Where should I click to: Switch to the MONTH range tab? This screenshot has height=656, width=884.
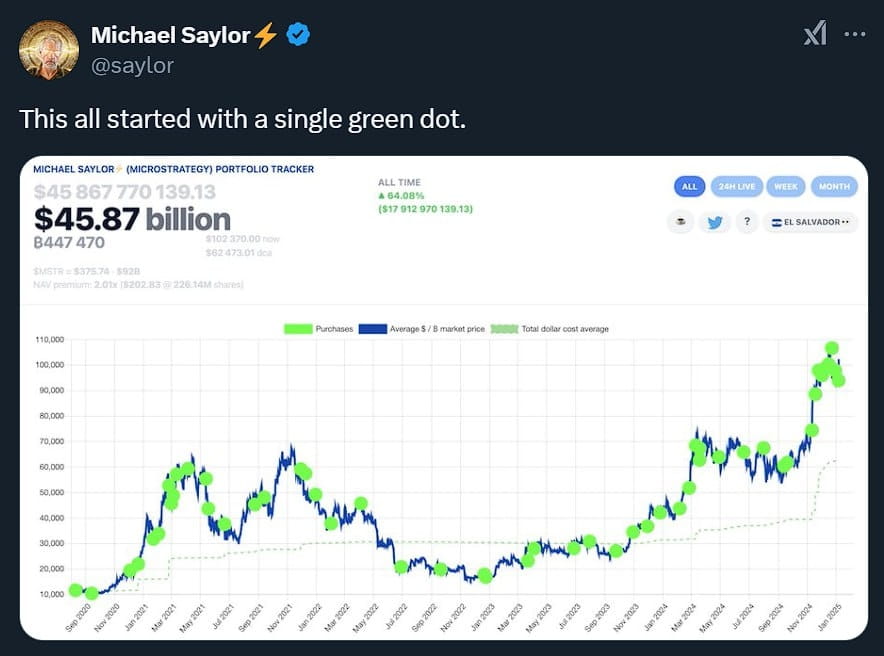834,187
